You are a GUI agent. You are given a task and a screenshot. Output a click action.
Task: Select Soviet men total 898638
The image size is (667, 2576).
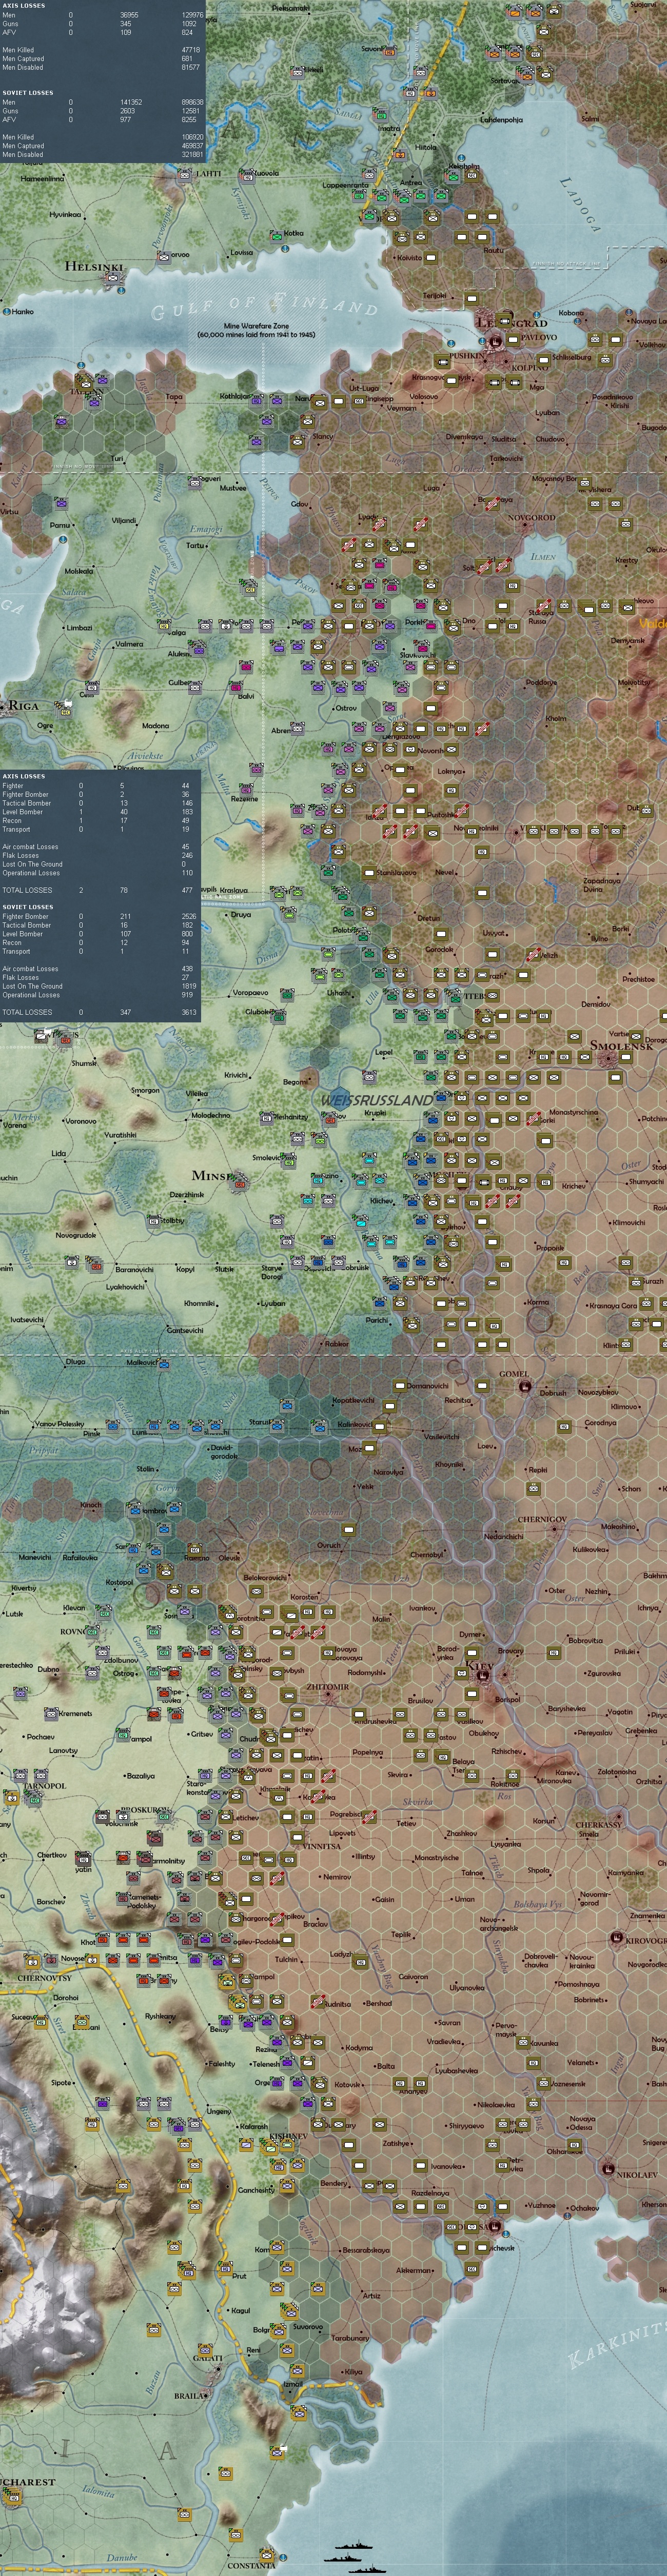click(x=192, y=102)
